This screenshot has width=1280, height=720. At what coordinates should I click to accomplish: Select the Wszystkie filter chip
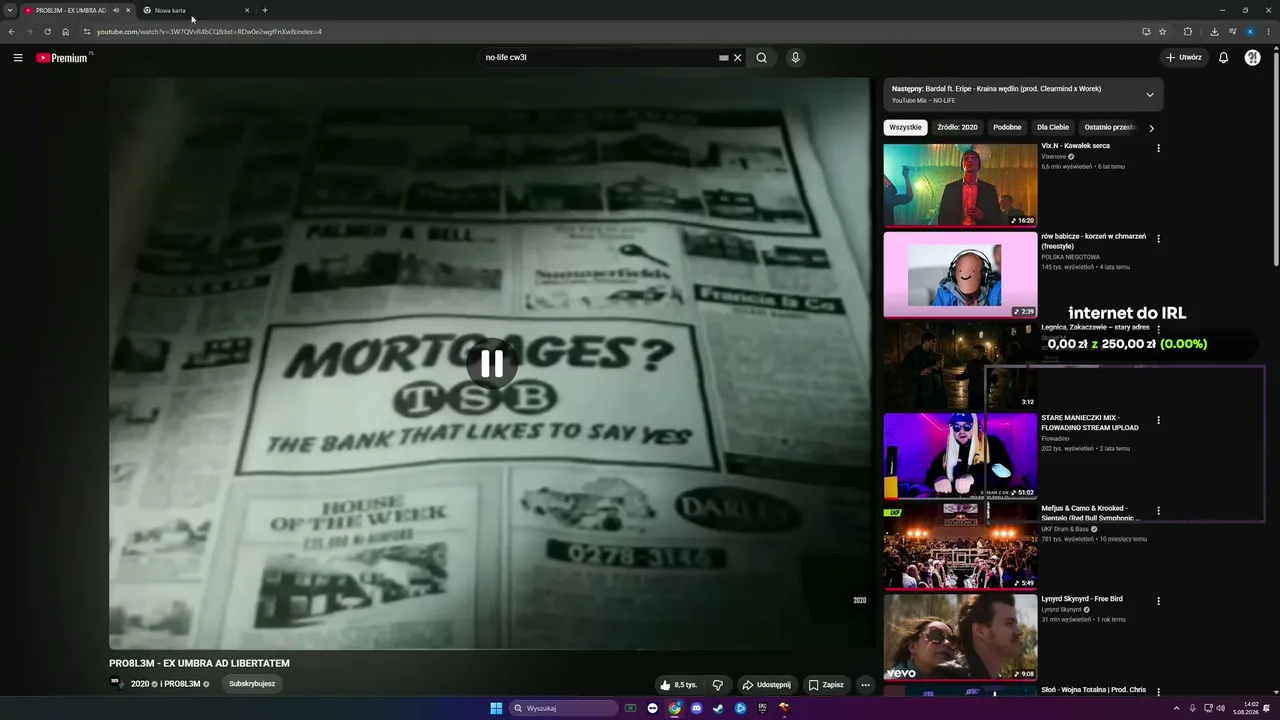click(906, 128)
